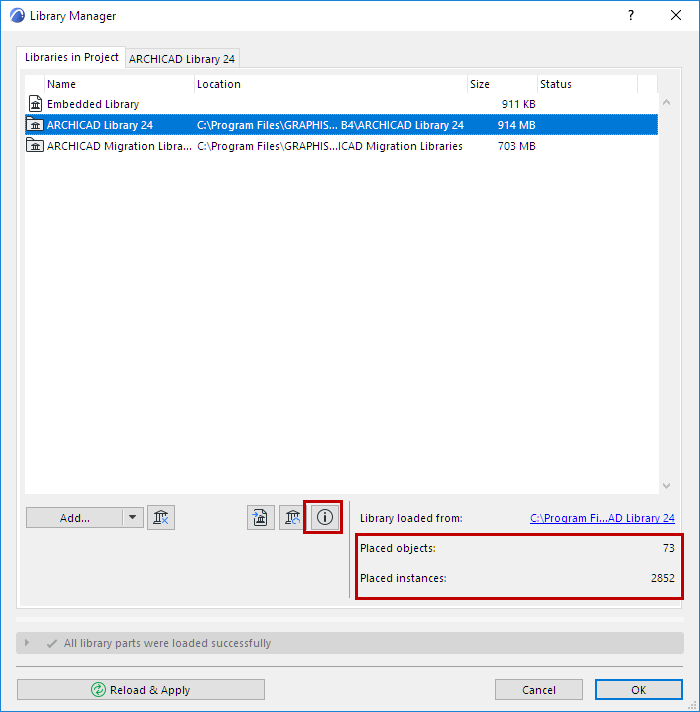Confirm with the OK button

638,689
